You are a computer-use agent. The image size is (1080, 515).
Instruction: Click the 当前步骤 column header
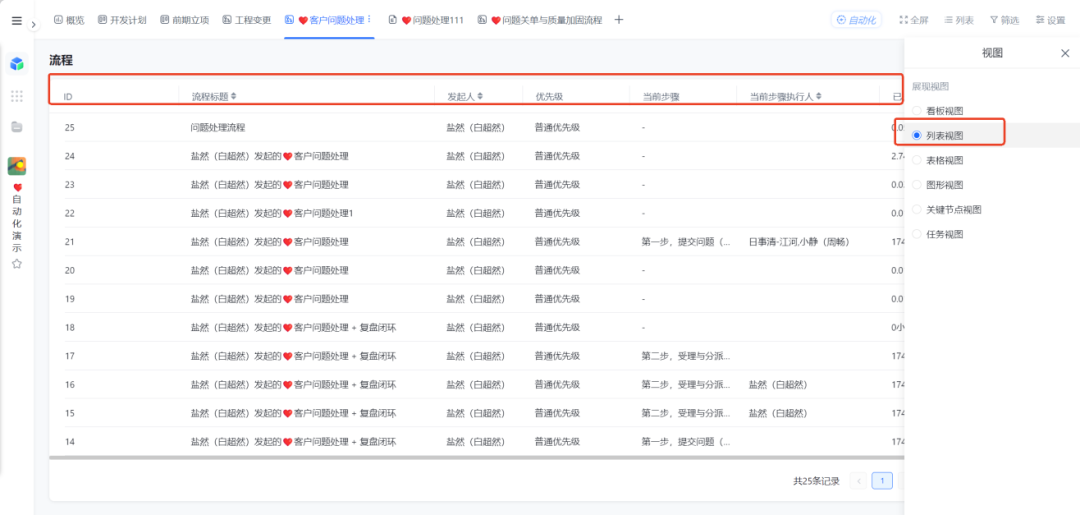click(x=661, y=97)
